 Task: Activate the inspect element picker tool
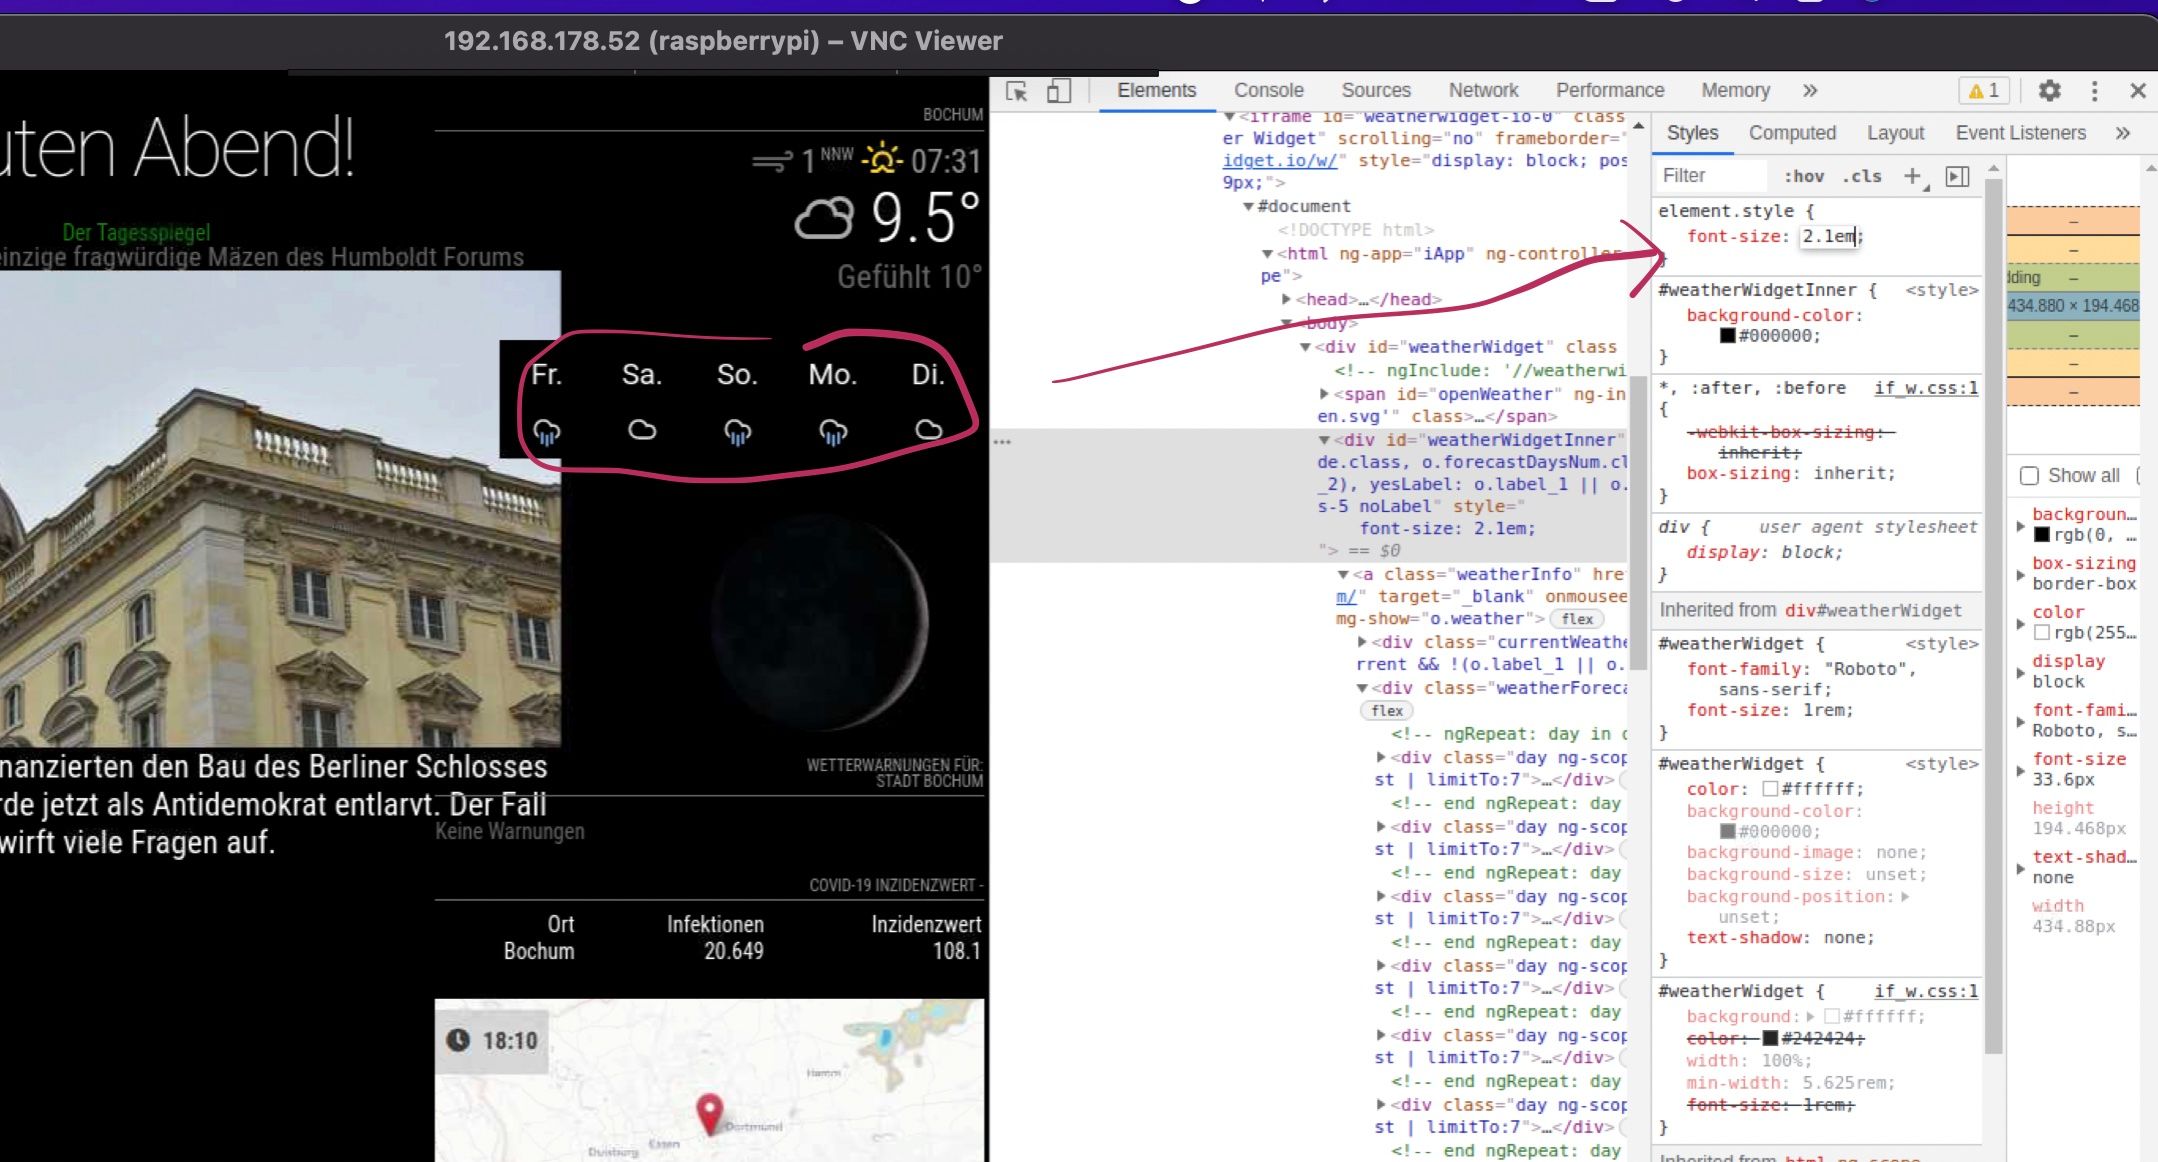[1017, 92]
